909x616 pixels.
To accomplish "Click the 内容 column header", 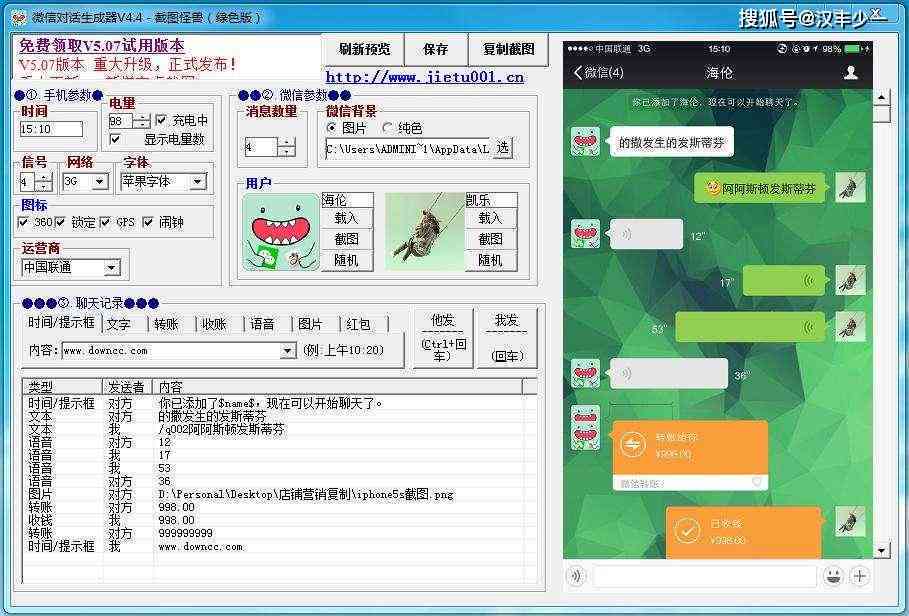I will (x=337, y=387).
